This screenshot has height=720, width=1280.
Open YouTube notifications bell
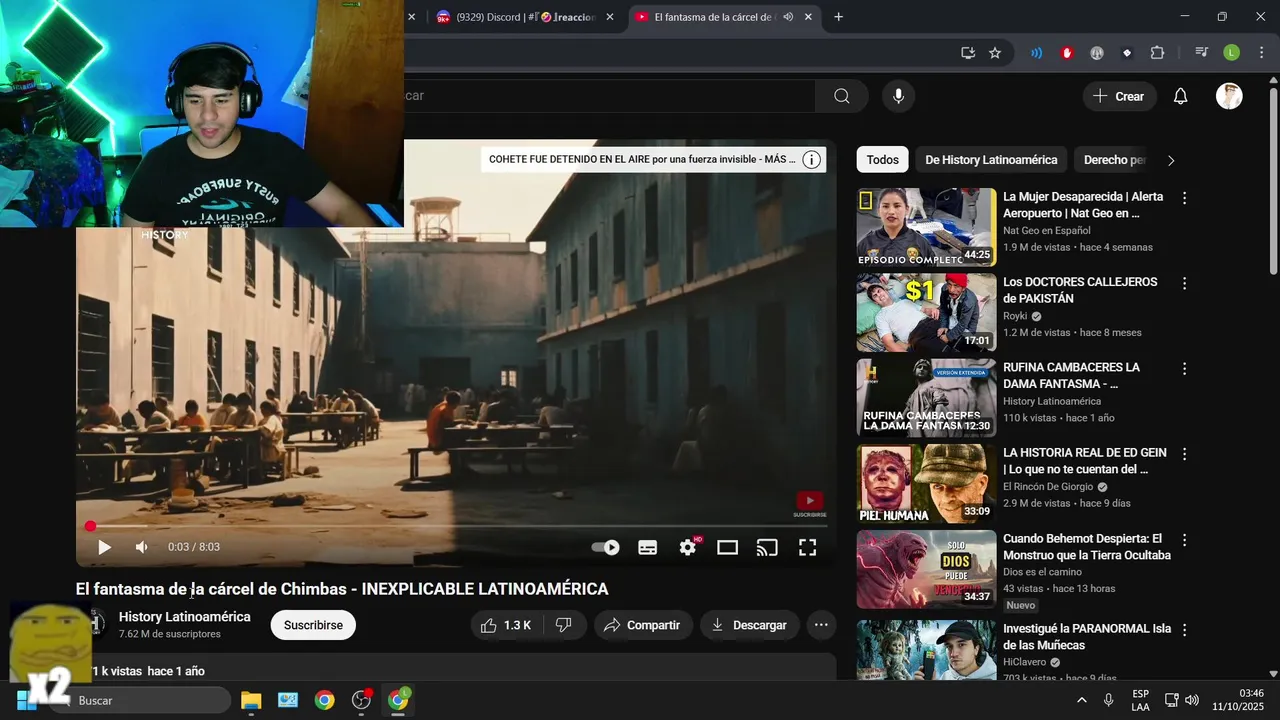coord(1180,96)
